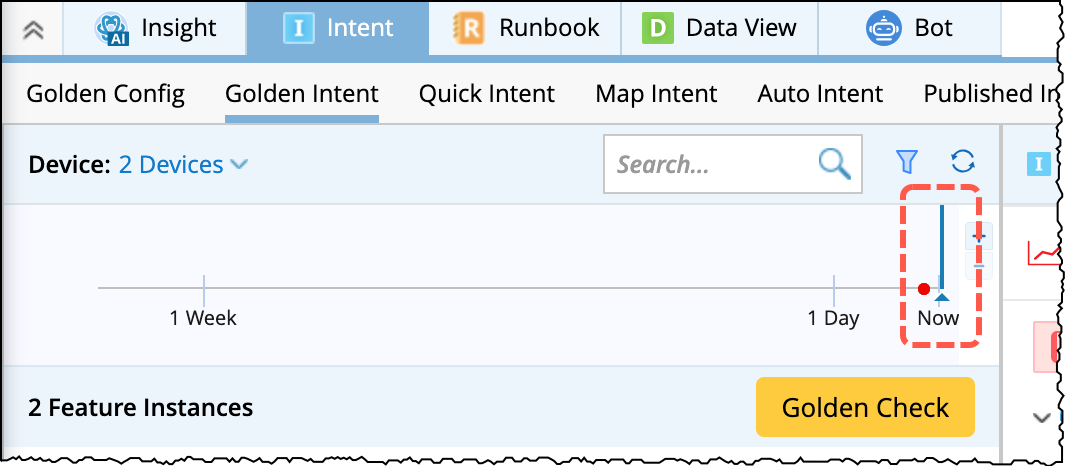The image size is (1066, 466).
Task: Open the Auto Intent sub-tab
Action: tap(820, 94)
